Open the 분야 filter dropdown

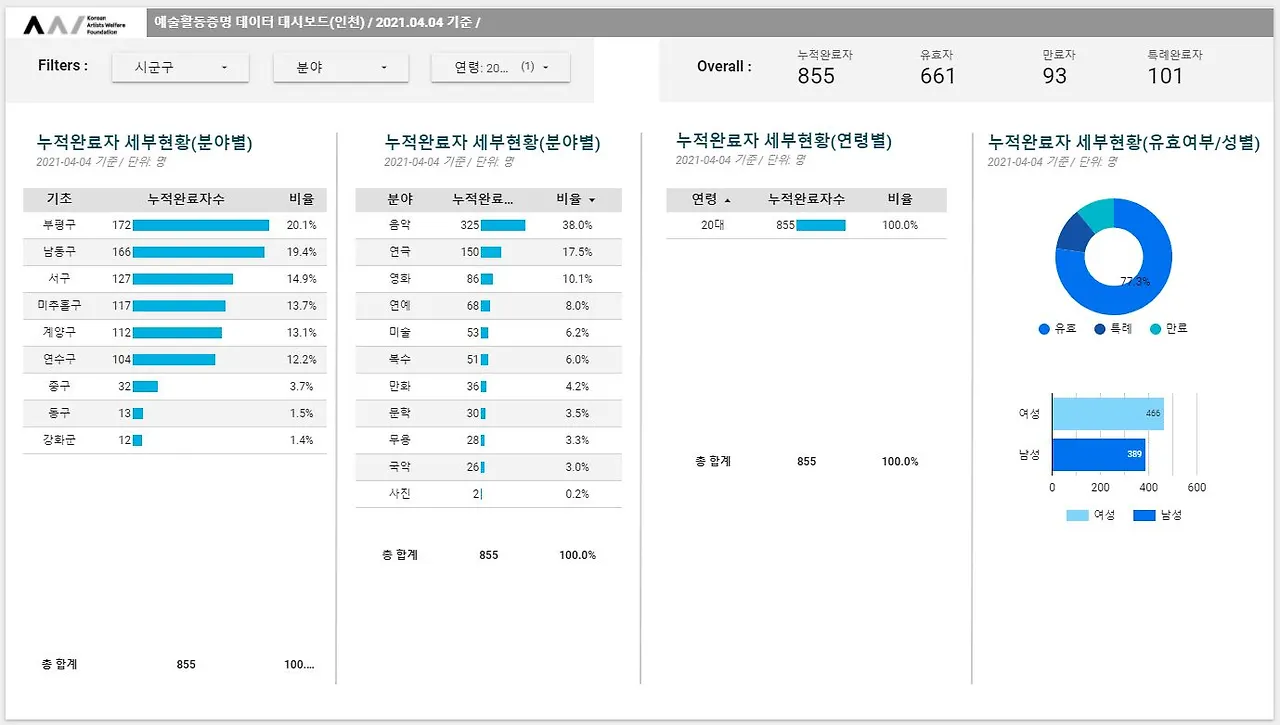pos(341,67)
